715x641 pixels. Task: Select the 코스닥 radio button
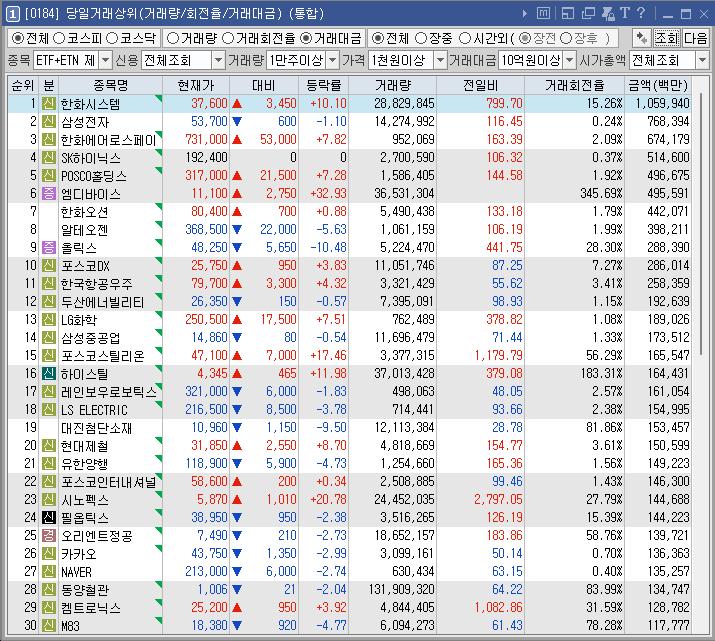point(112,38)
